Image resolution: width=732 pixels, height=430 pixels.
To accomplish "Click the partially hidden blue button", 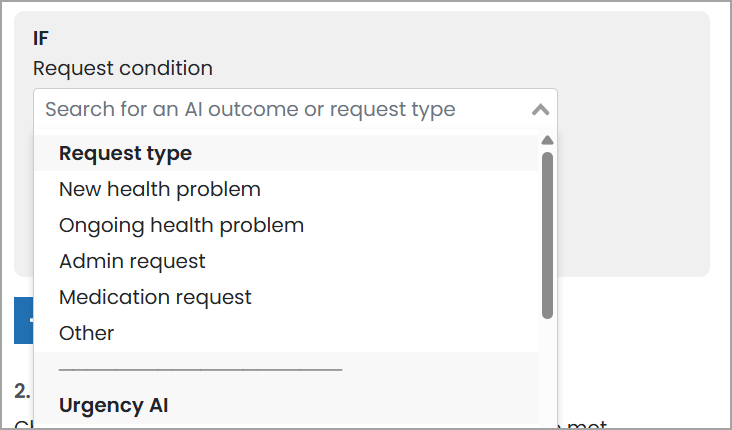I will [24, 321].
